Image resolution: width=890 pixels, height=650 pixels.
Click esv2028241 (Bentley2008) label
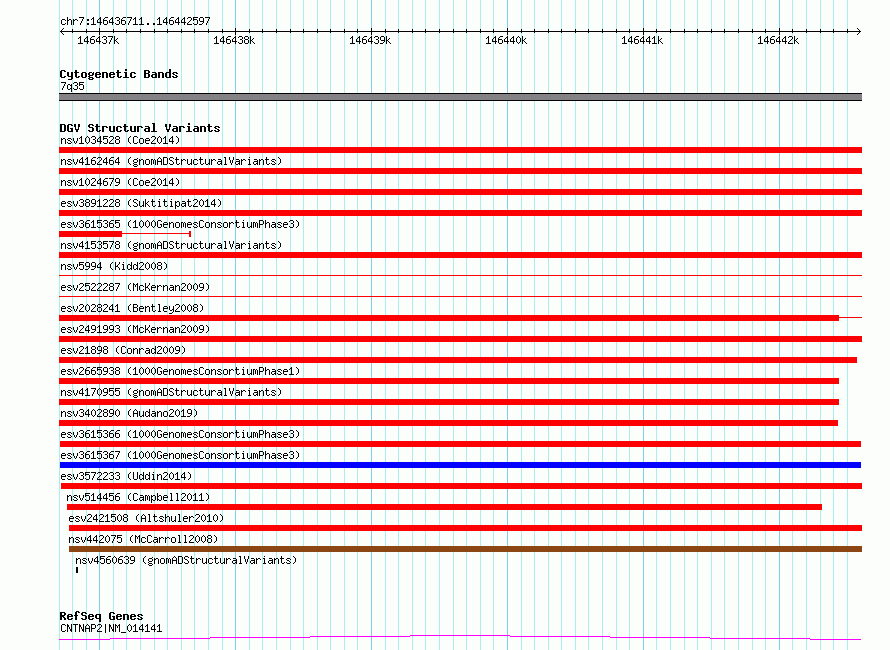coord(132,308)
